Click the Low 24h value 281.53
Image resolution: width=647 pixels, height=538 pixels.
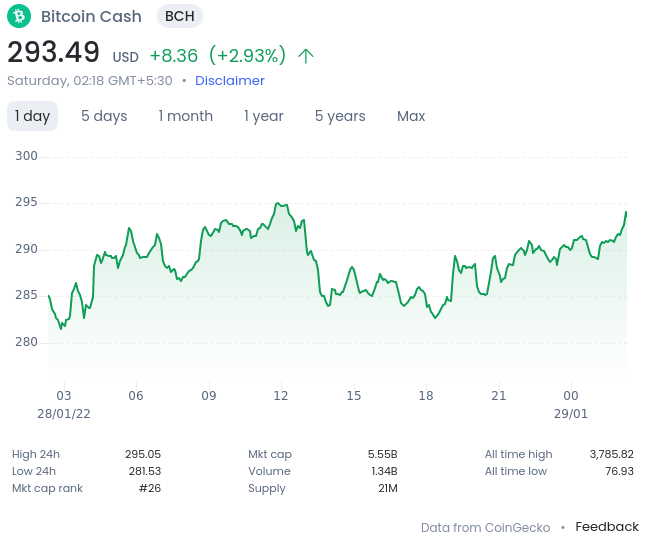(x=145, y=471)
